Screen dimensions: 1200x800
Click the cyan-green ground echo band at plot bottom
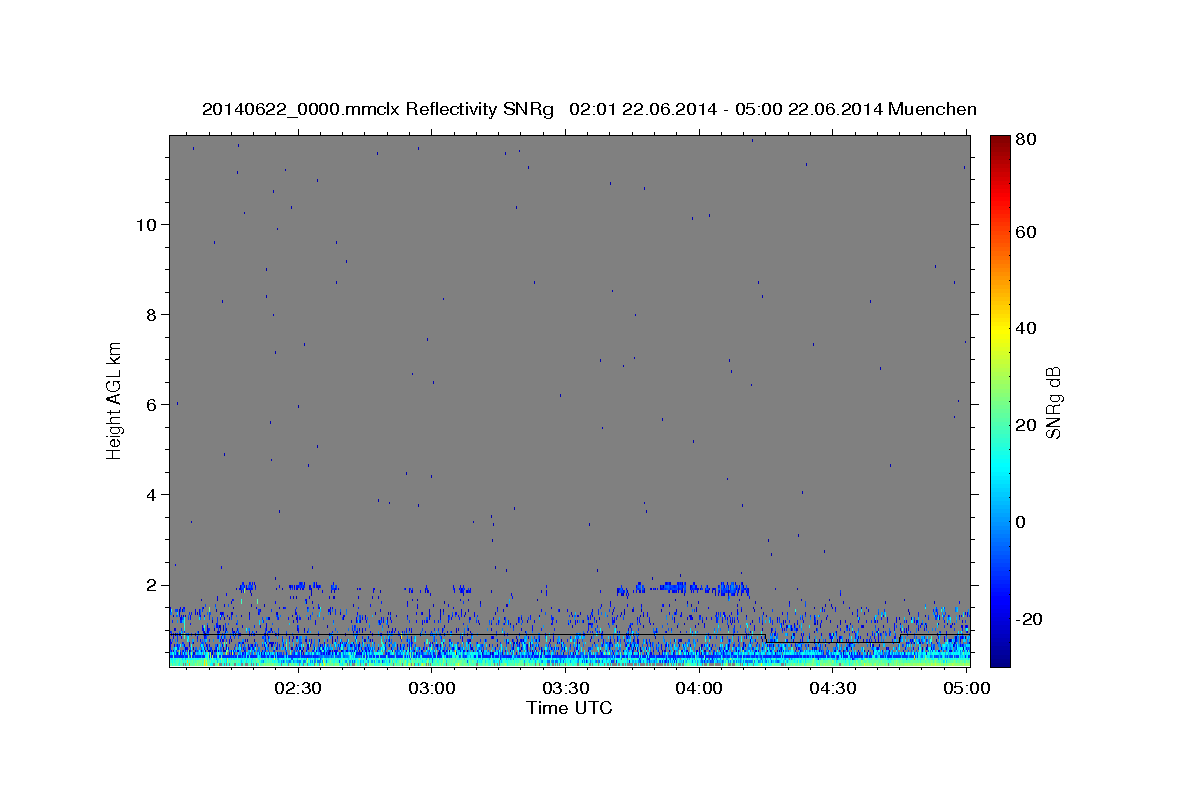[570, 659]
